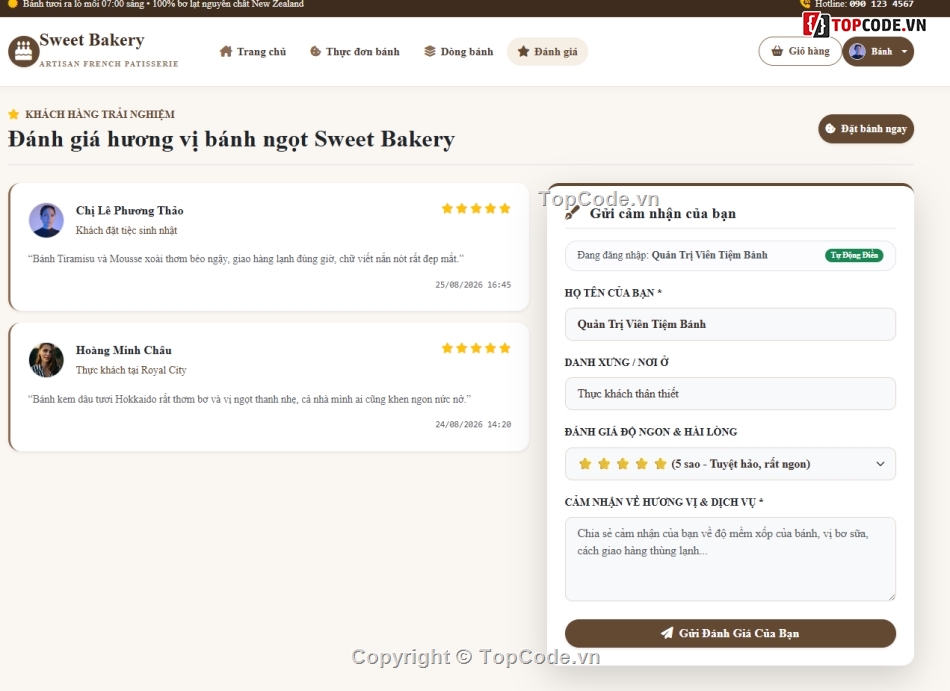Click the star rating on Hoàng Minh Châu's review

pyautogui.click(x=476, y=348)
